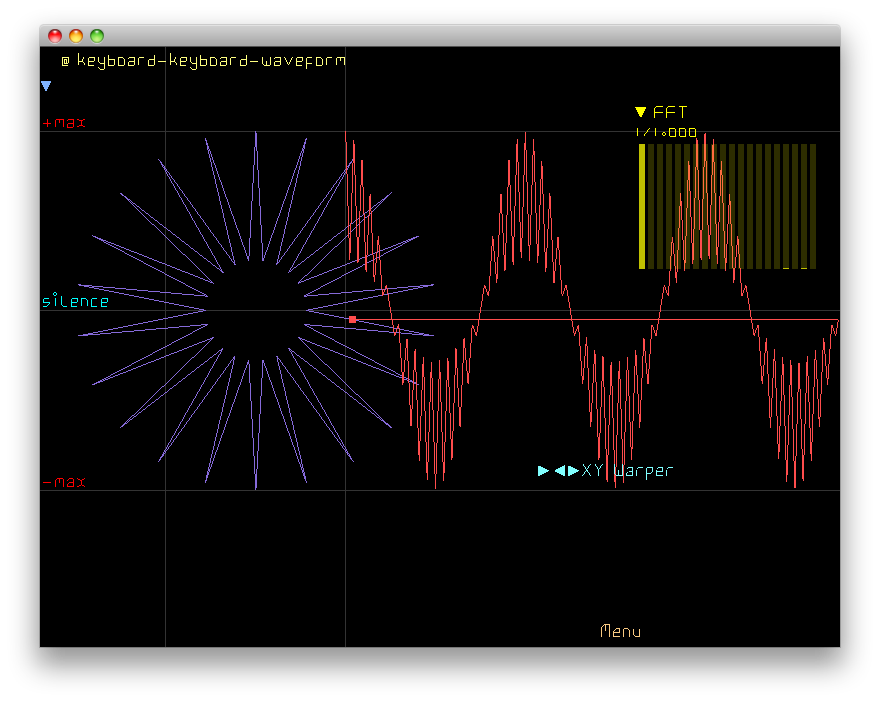Click the blue triangle under the title
The image size is (880, 702).
tap(46, 87)
